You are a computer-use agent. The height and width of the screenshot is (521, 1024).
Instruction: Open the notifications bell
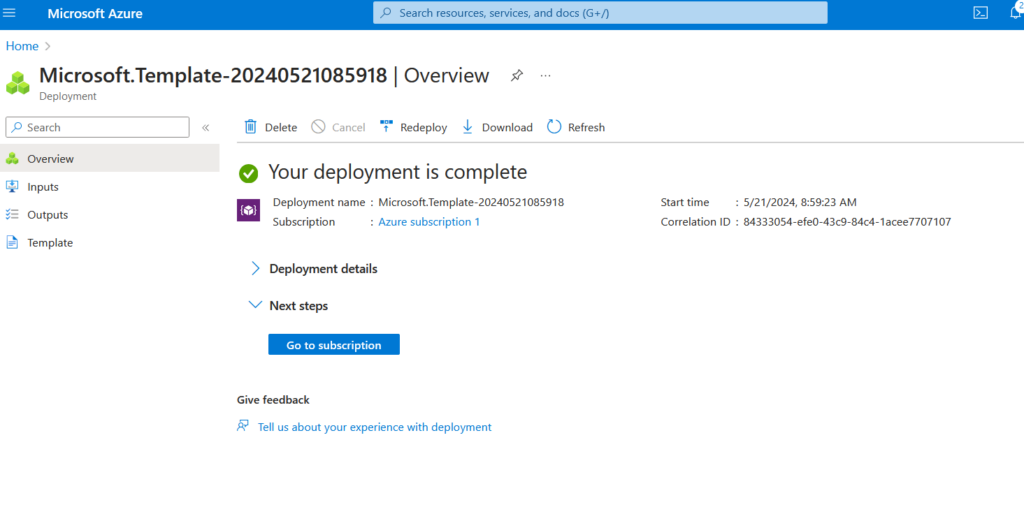coord(1016,12)
